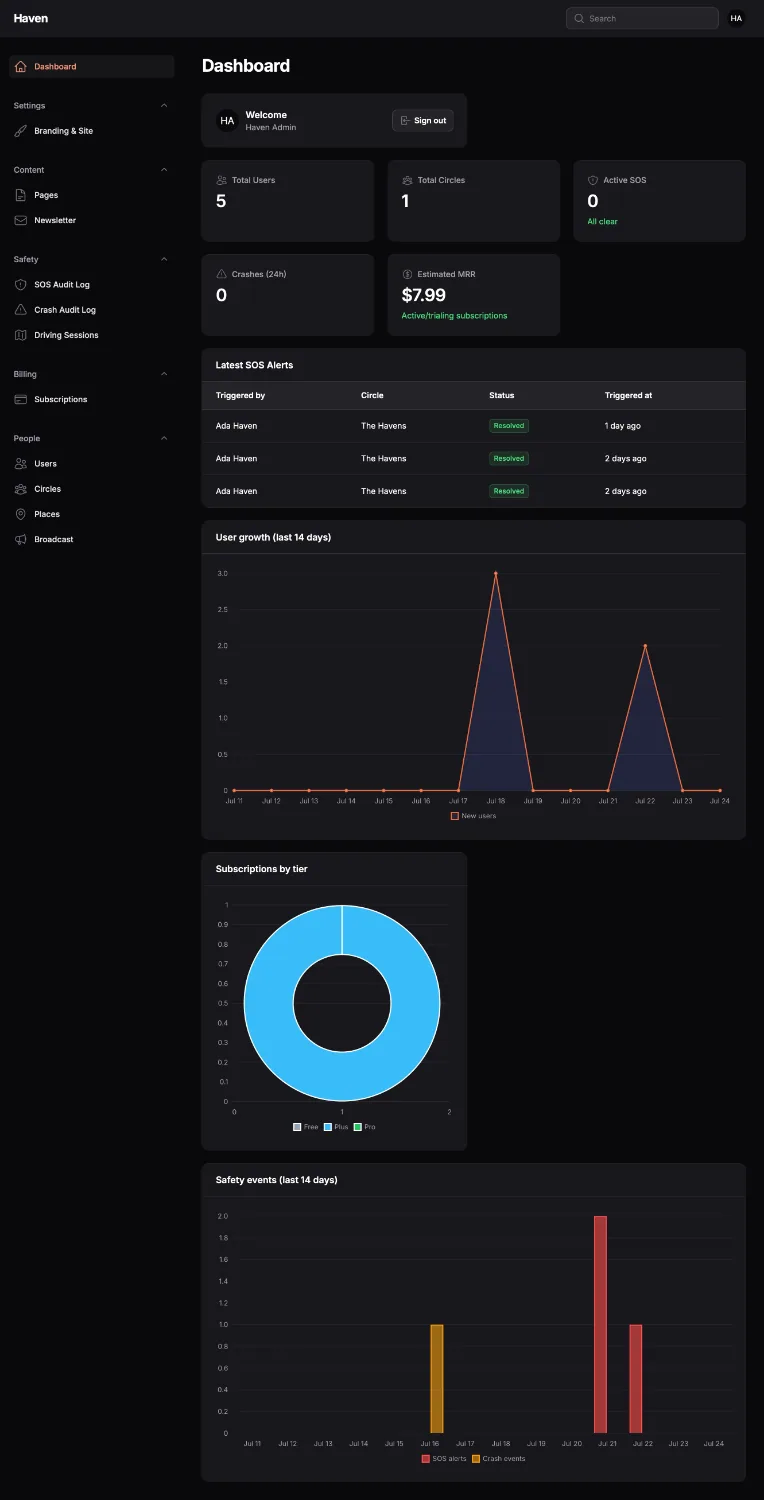The height and width of the screenshot is (1500, 764).
Task: Click the Driving Sessions map icon
Action: (21, 335)
